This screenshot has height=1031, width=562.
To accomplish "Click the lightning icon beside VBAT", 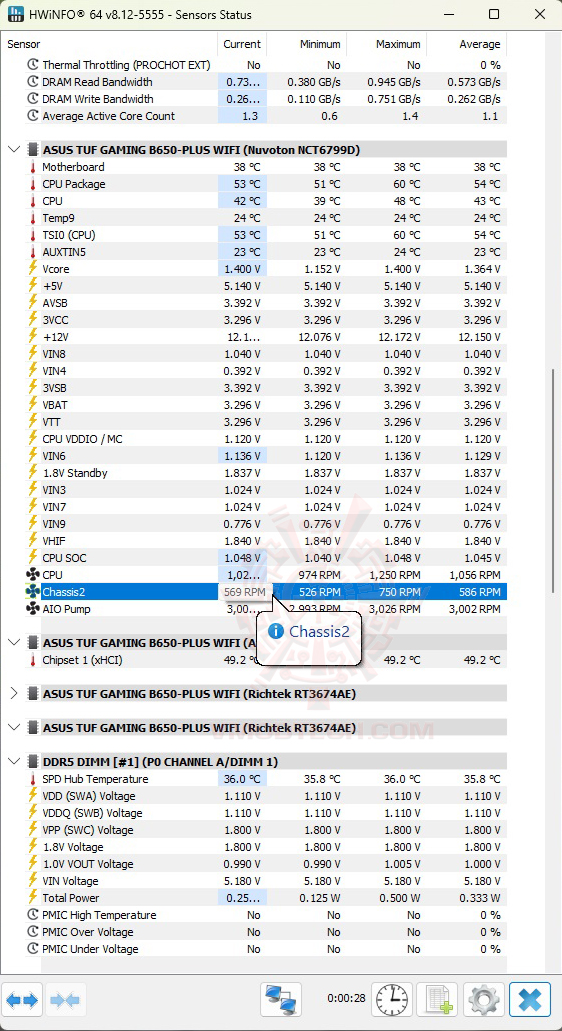I will click(32, 405).
